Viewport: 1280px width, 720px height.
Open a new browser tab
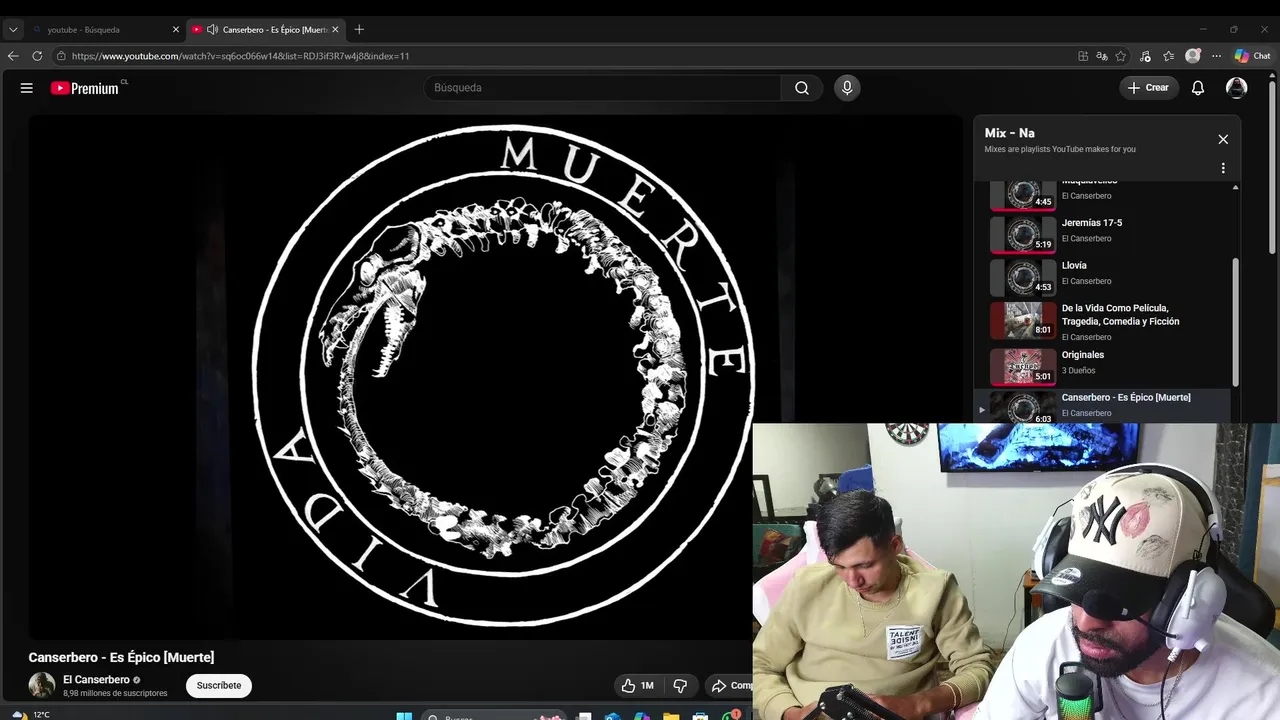pyautogui.click(x=359, y=30)
